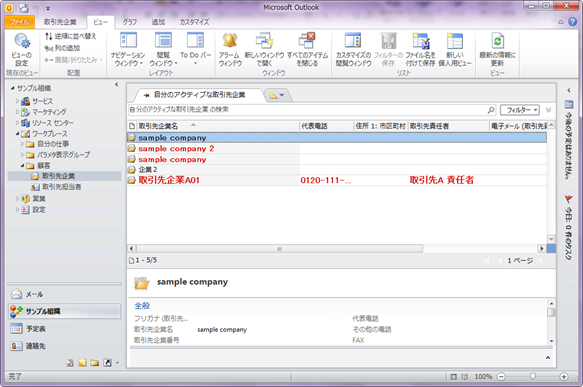Click horizontal scrollbar left arrow
The height and width of the screenshot is (387, 583).
[x=132, y=248]
